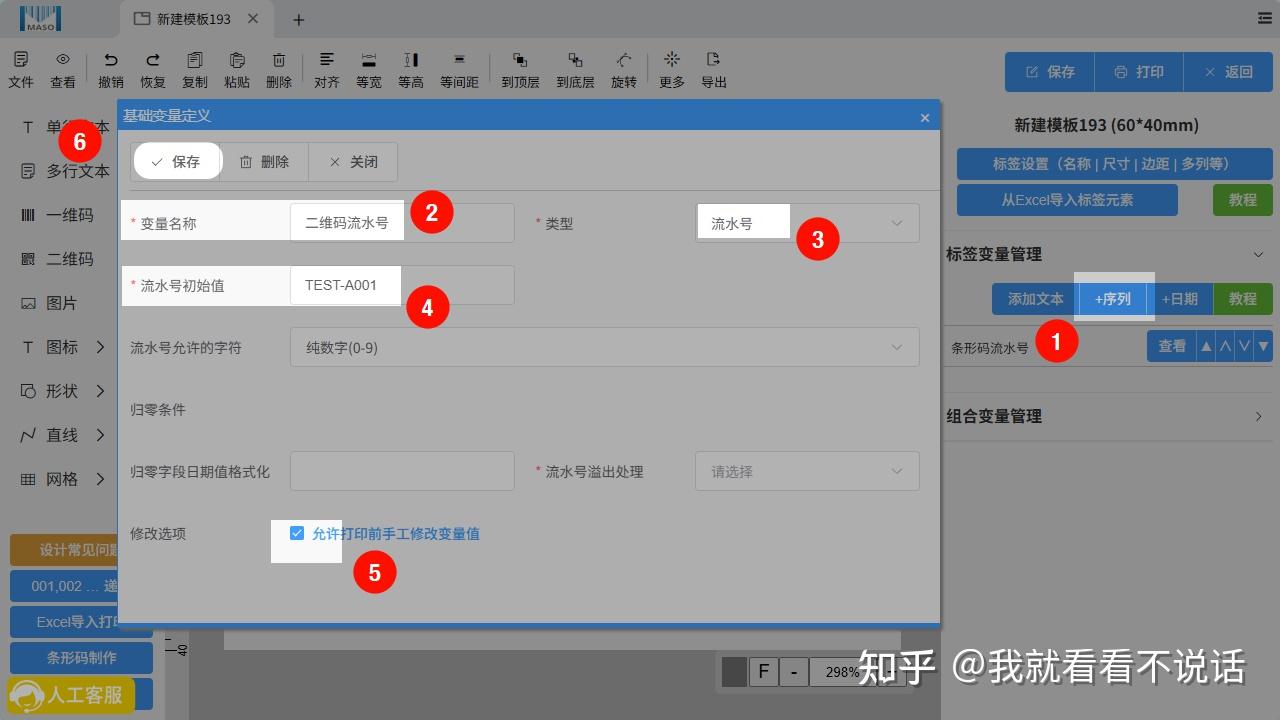Bring element to top with 到顶层
Screen dimensions: 1280x720
click(x=520, y=70)
